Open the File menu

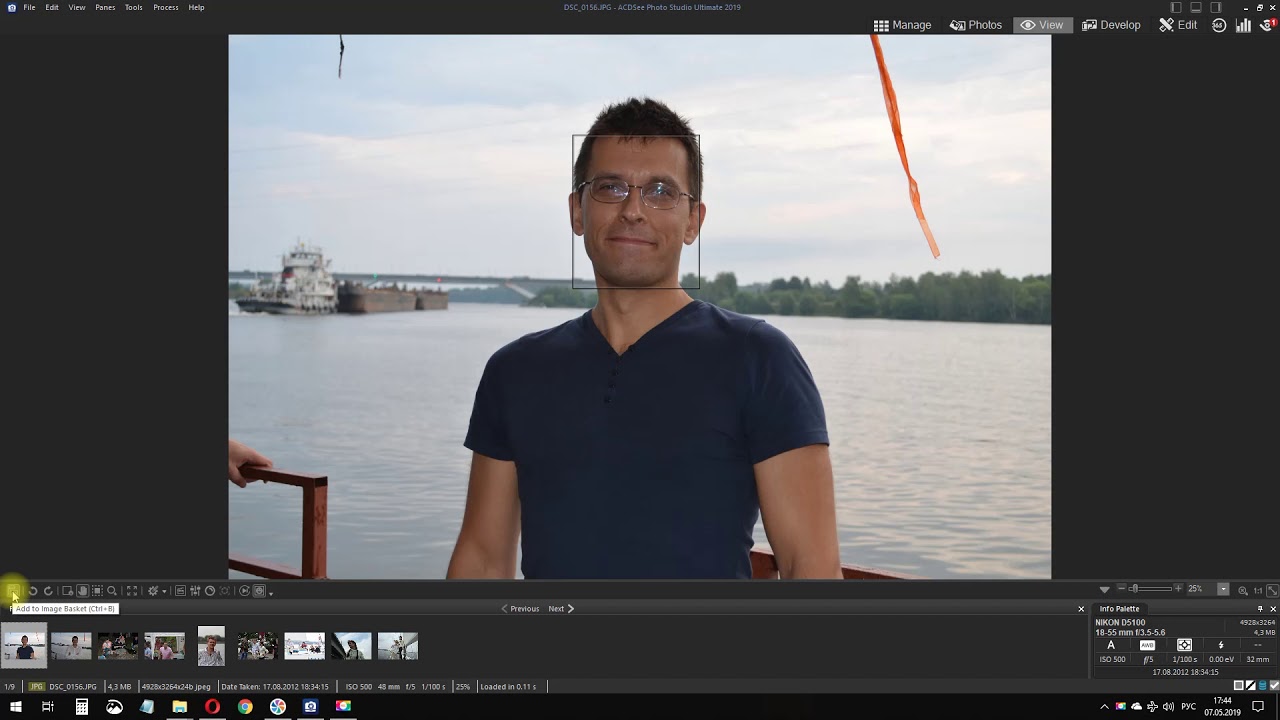(30, 7)
